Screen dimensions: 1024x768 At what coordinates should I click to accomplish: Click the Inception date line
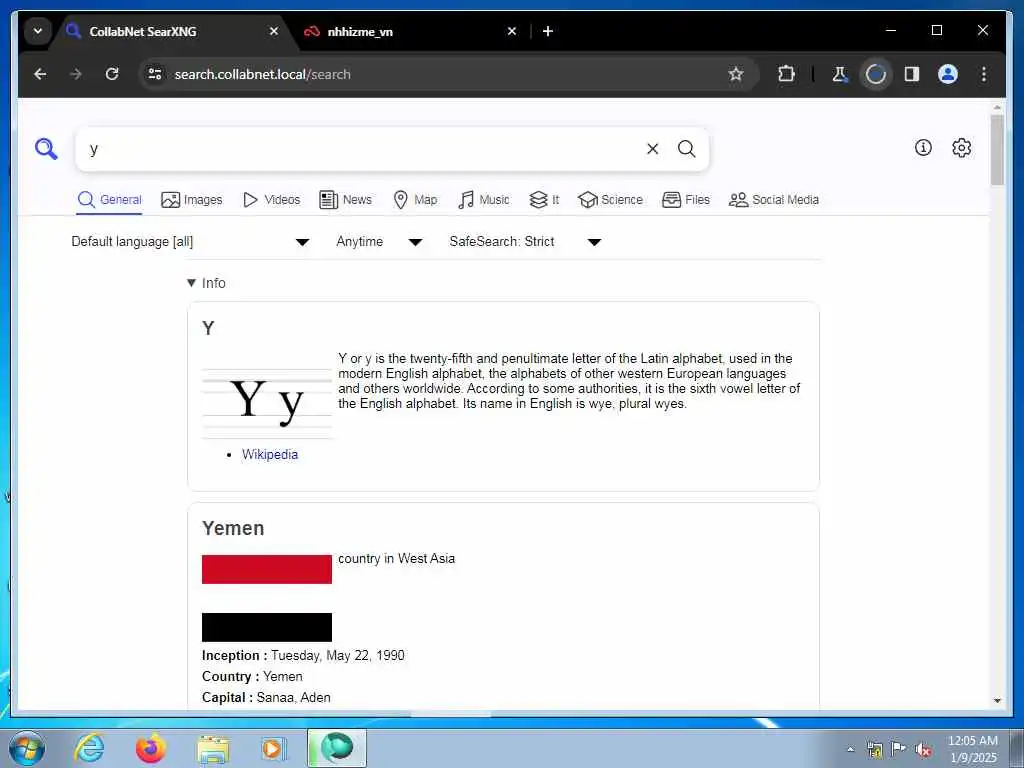click(303, 656)
